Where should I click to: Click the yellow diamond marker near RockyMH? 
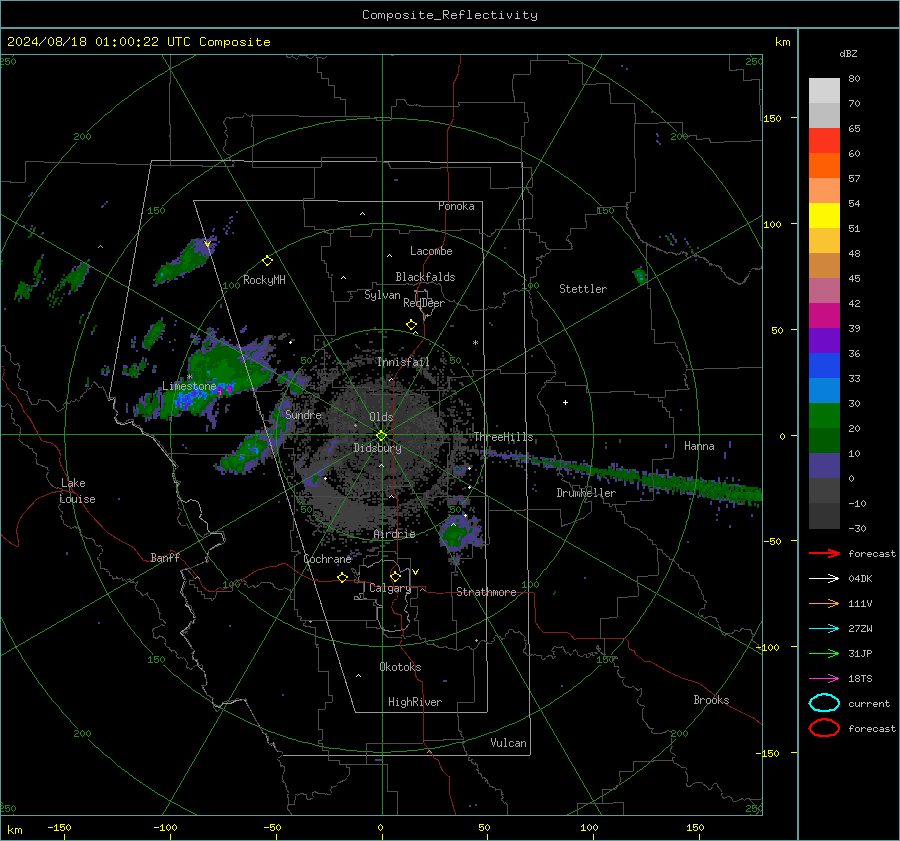267,261
